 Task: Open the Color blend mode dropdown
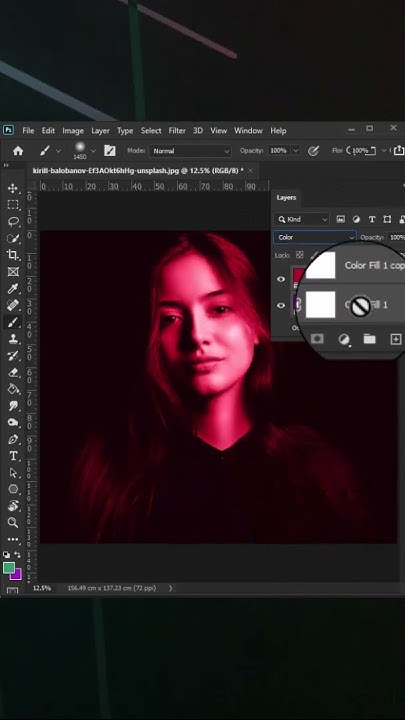pyautogui.click(x=315, y=237)
